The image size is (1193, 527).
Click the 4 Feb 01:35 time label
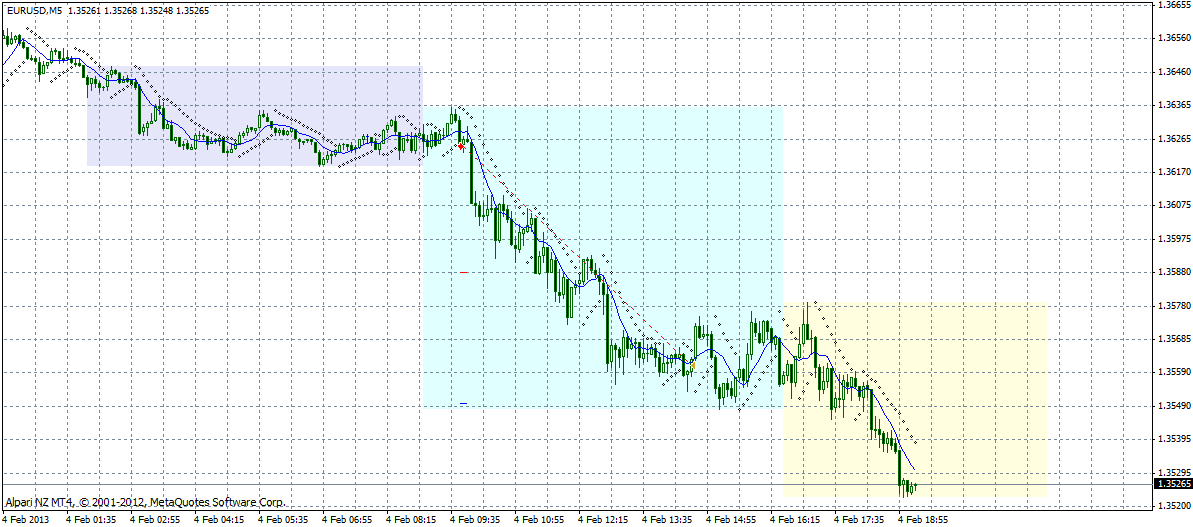click(91, 521)
